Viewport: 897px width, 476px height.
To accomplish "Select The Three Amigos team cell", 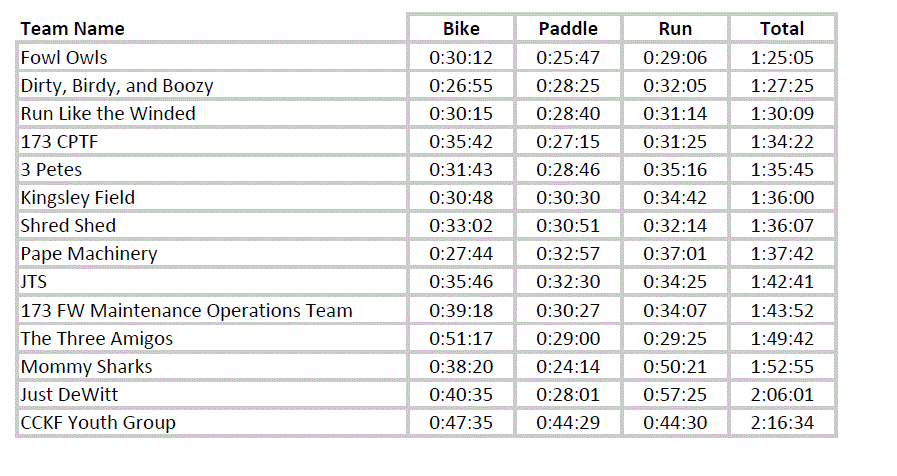I will click(96, 338).
